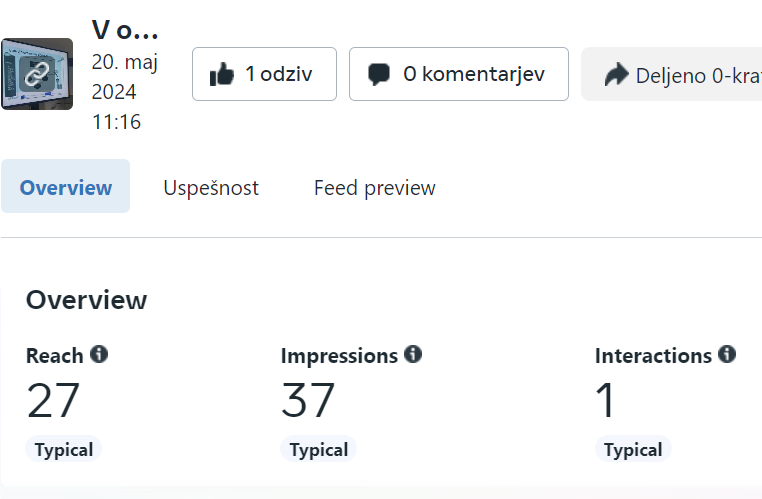The image size is (762, 499).
Task: Click the Deljeno 0-krat button
Action: click(x=672, y=74)
